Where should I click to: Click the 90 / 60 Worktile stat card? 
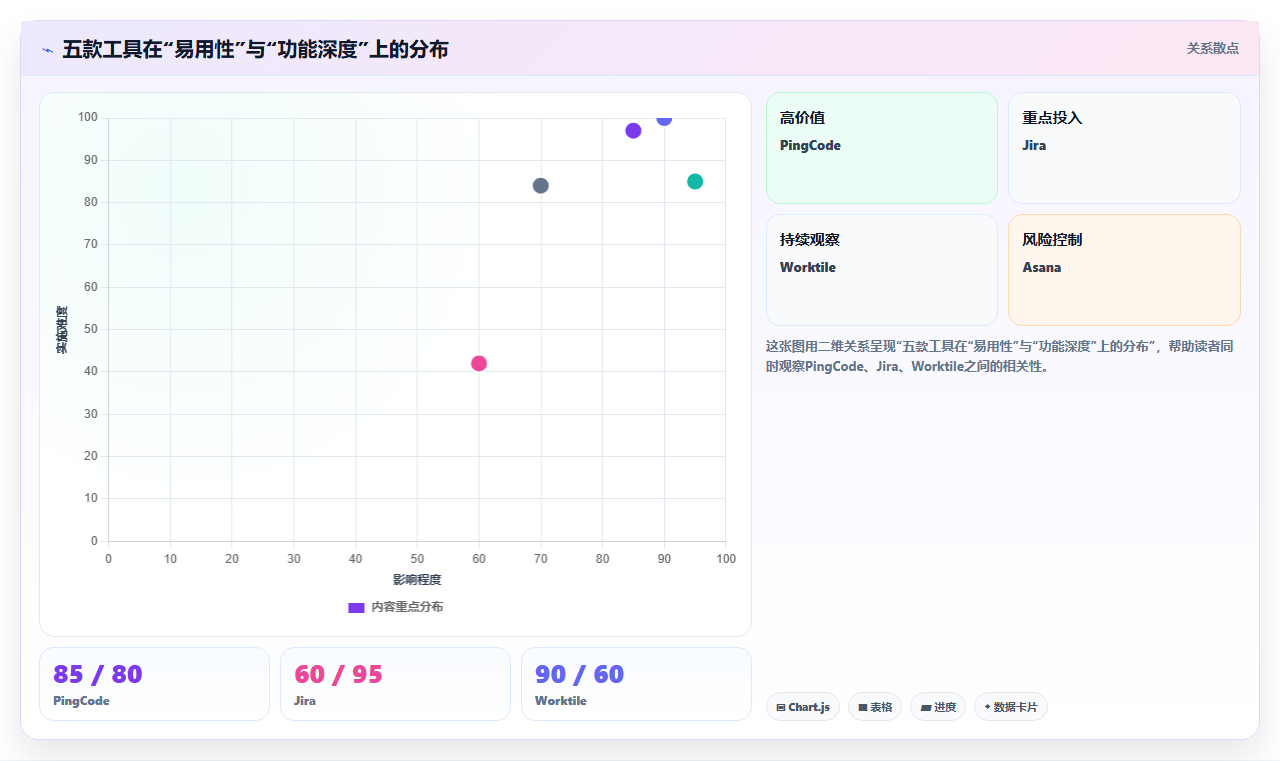(x=636, y=684)
